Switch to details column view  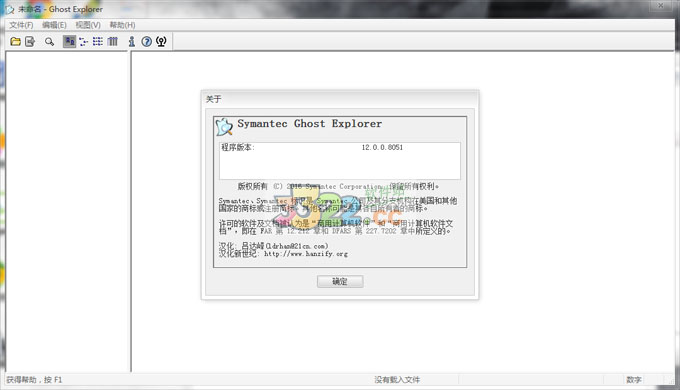[113, 42]
